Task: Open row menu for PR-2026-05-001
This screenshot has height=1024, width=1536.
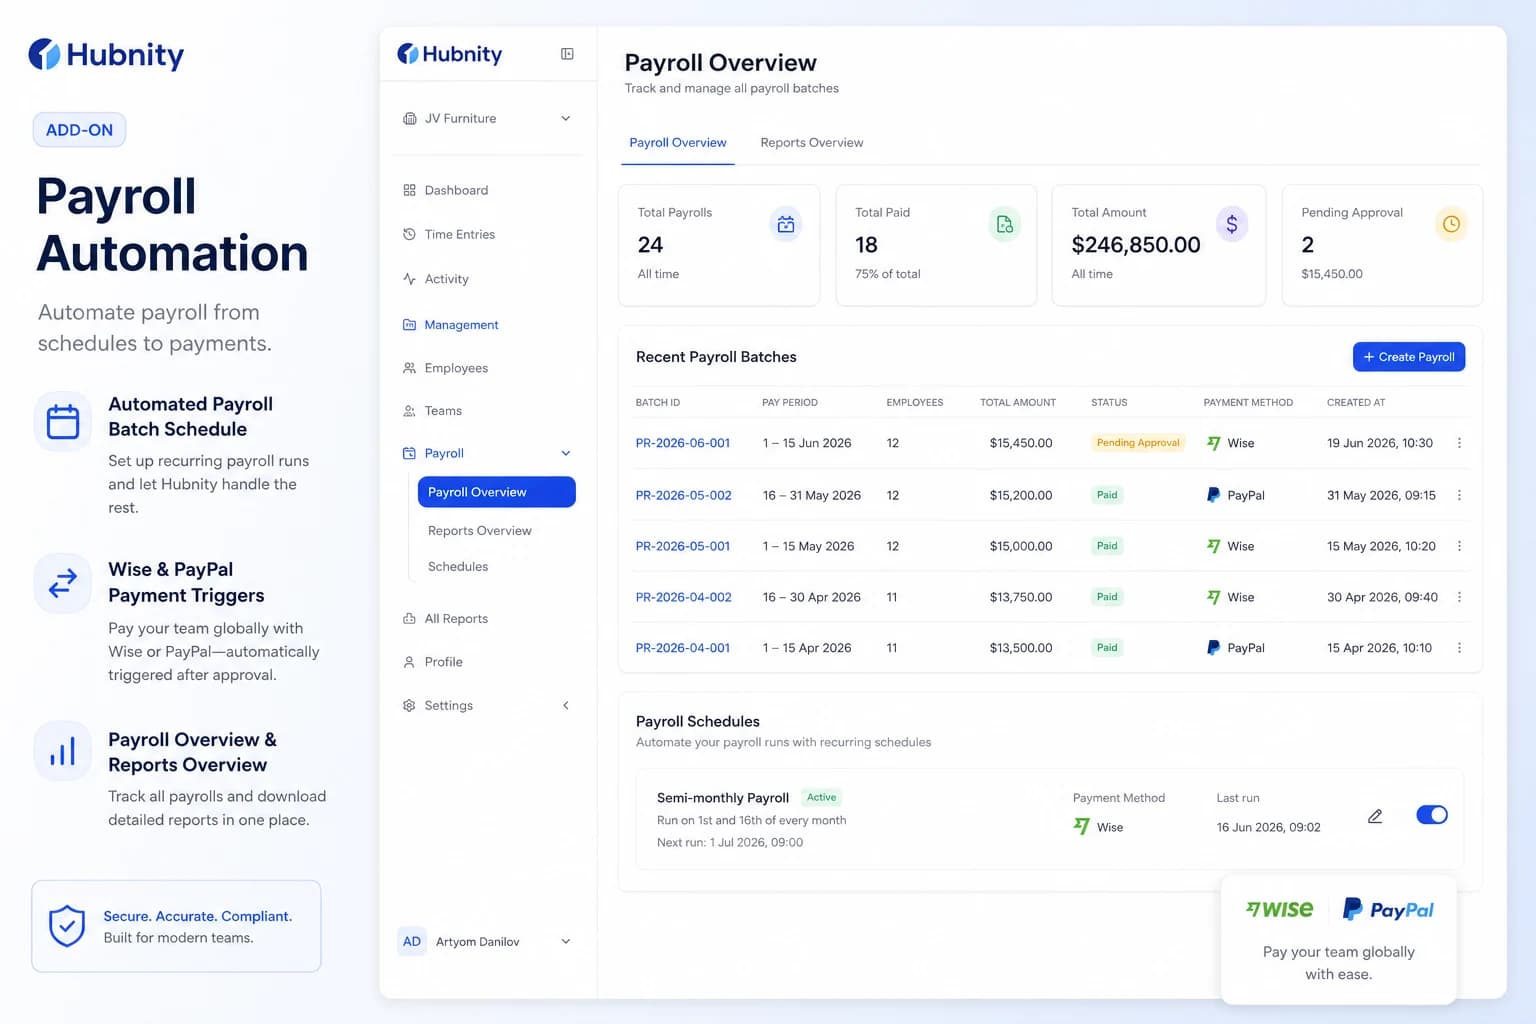Action: 1459,546
